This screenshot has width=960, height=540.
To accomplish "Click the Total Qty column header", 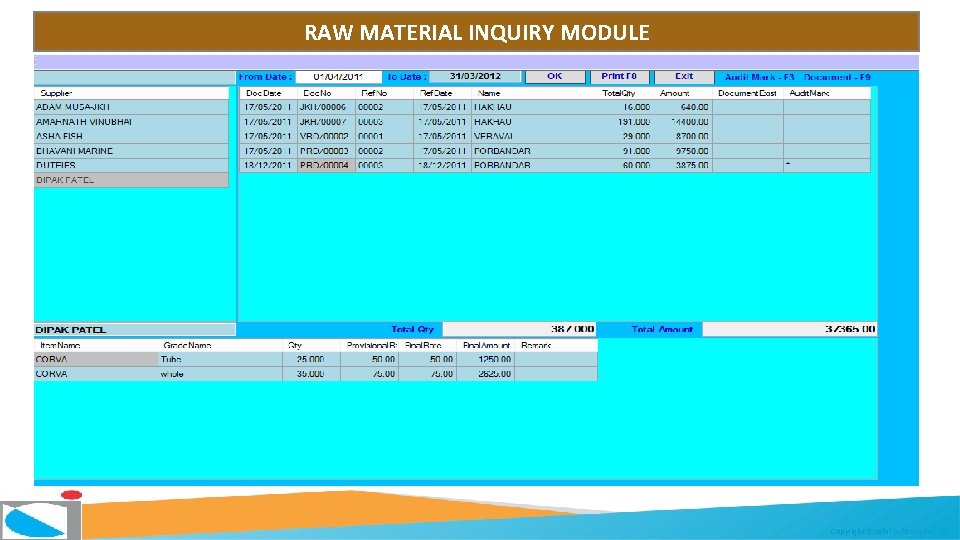I will point(625,93).
